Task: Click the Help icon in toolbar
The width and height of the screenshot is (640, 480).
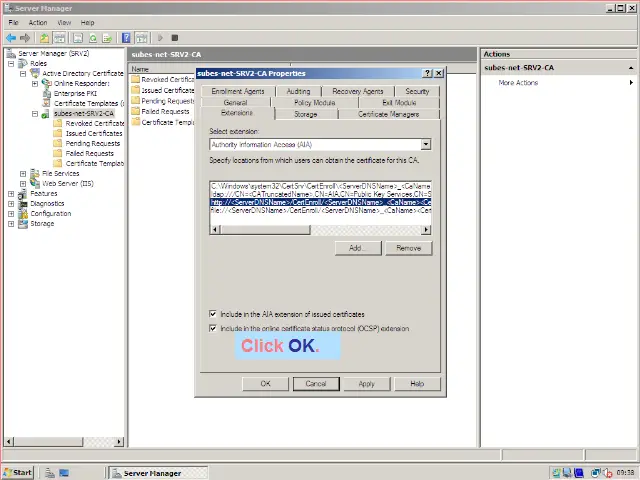Action: (127, 38)
